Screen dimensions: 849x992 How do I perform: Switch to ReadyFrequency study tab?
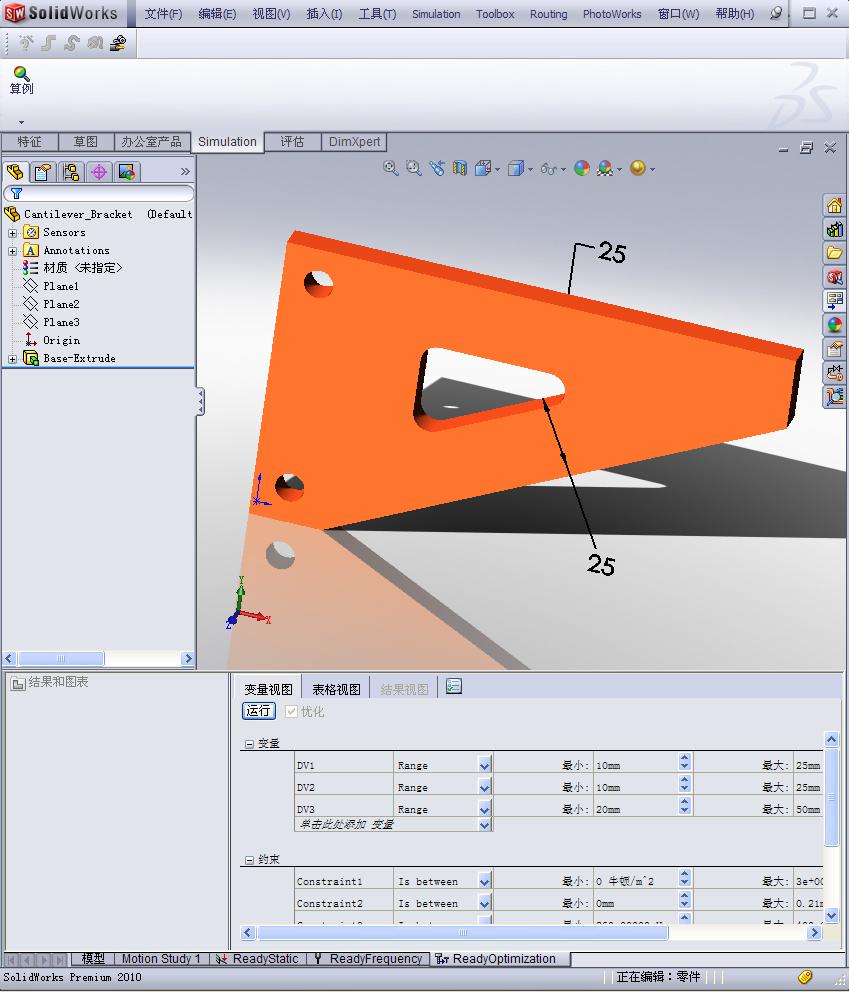tap(369, 959)
